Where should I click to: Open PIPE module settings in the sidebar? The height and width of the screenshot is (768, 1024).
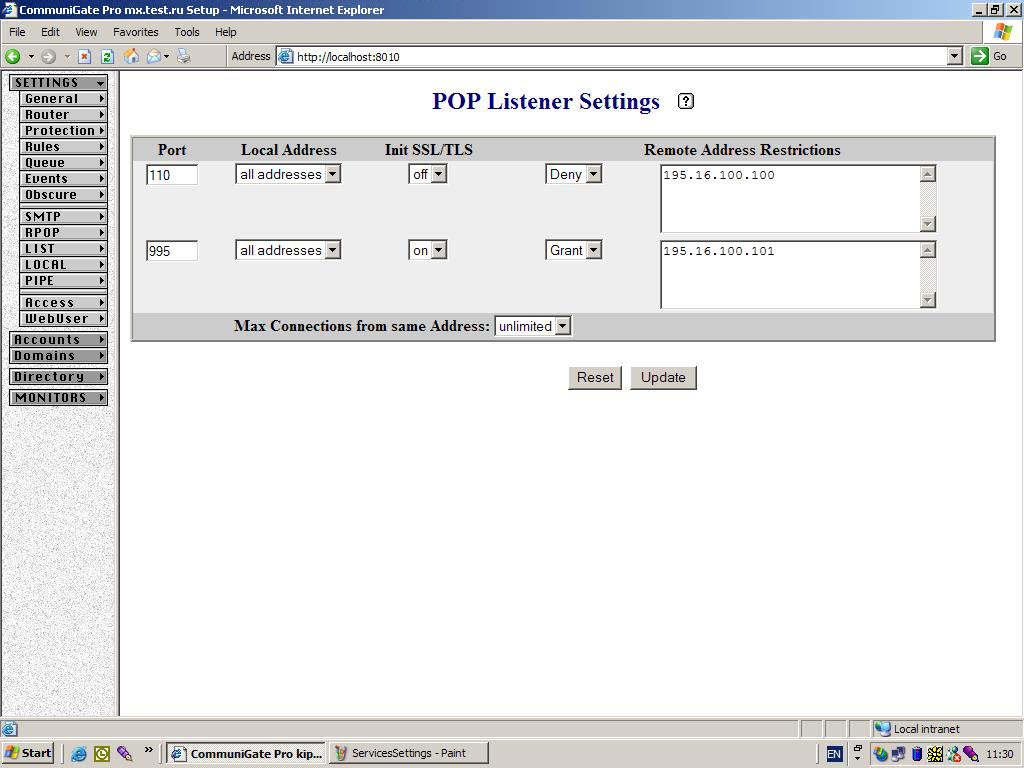click(x=63, y=281)
